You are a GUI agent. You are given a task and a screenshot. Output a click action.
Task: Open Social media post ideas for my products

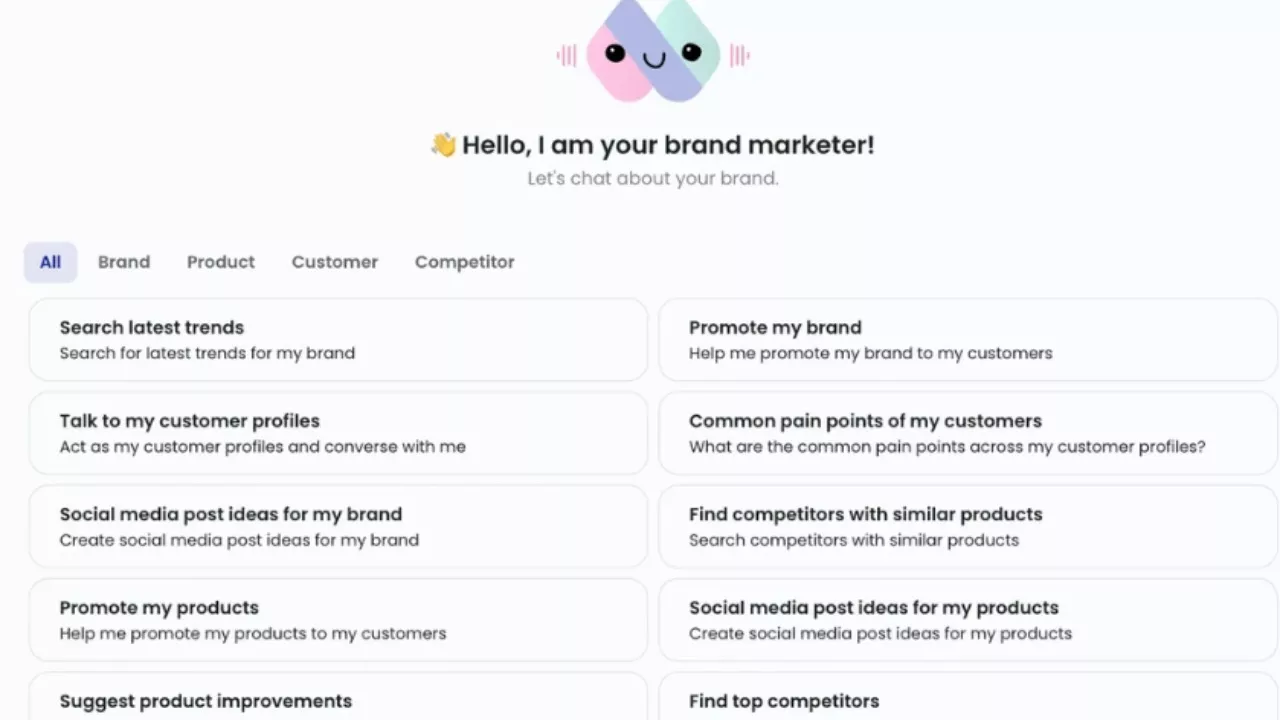967,620
